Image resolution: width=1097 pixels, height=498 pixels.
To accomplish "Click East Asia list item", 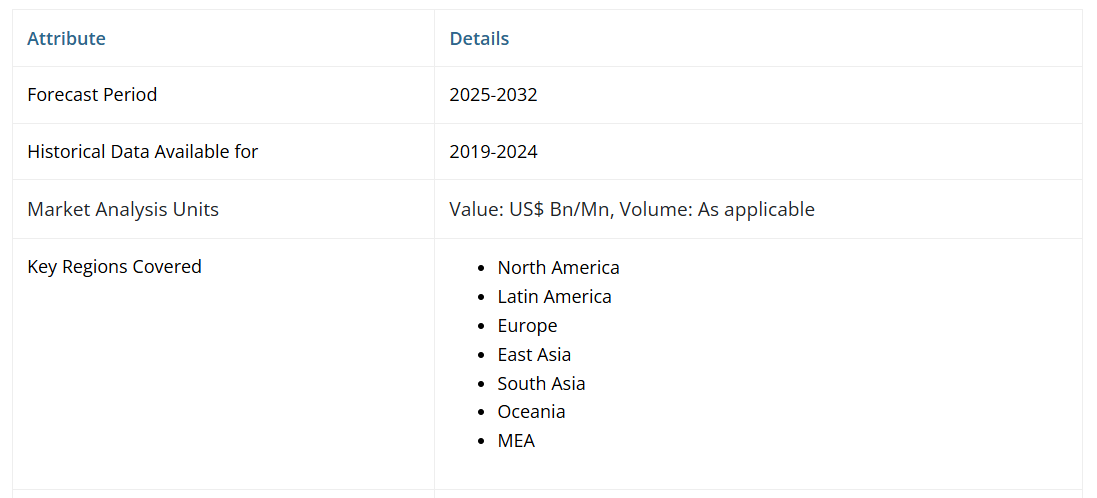I will [x=534, y=355].
